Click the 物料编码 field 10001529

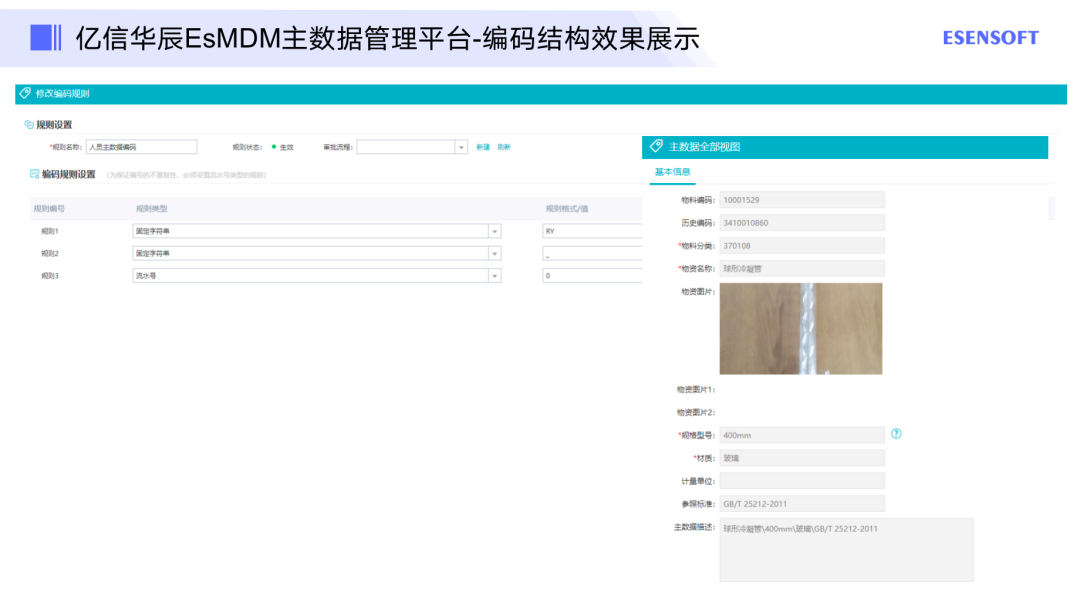802,200
